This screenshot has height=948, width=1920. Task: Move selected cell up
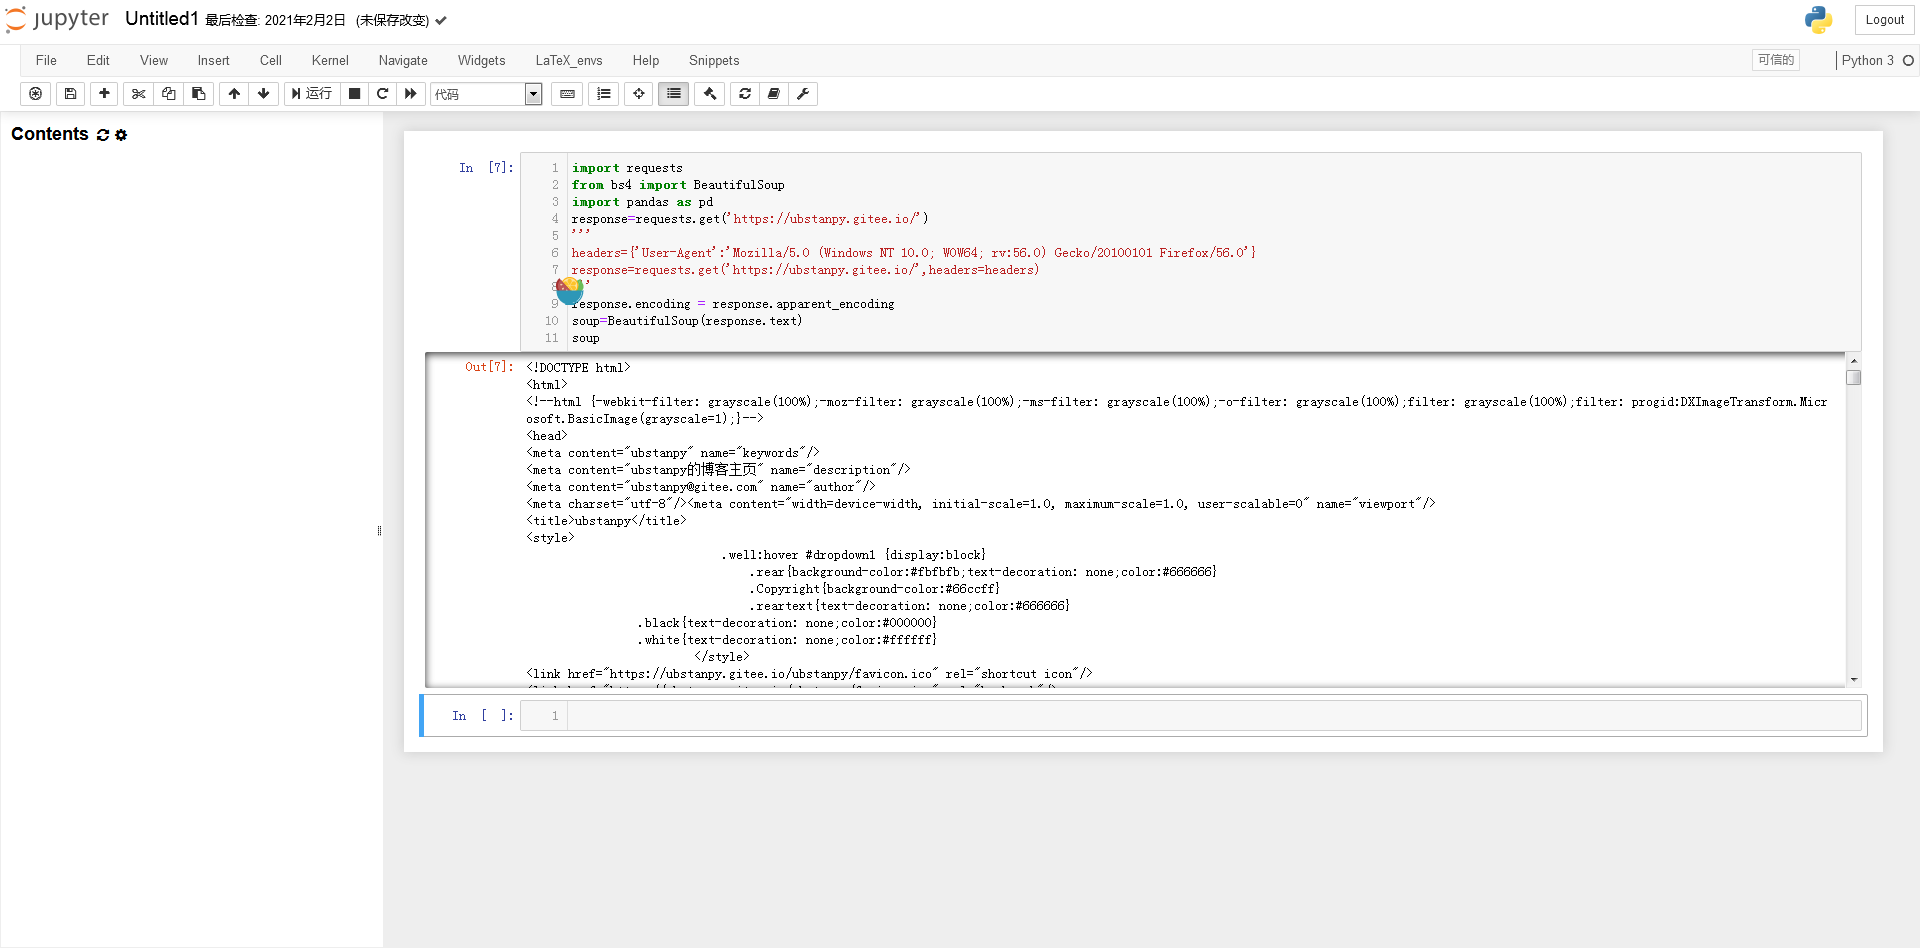[234, 94]
